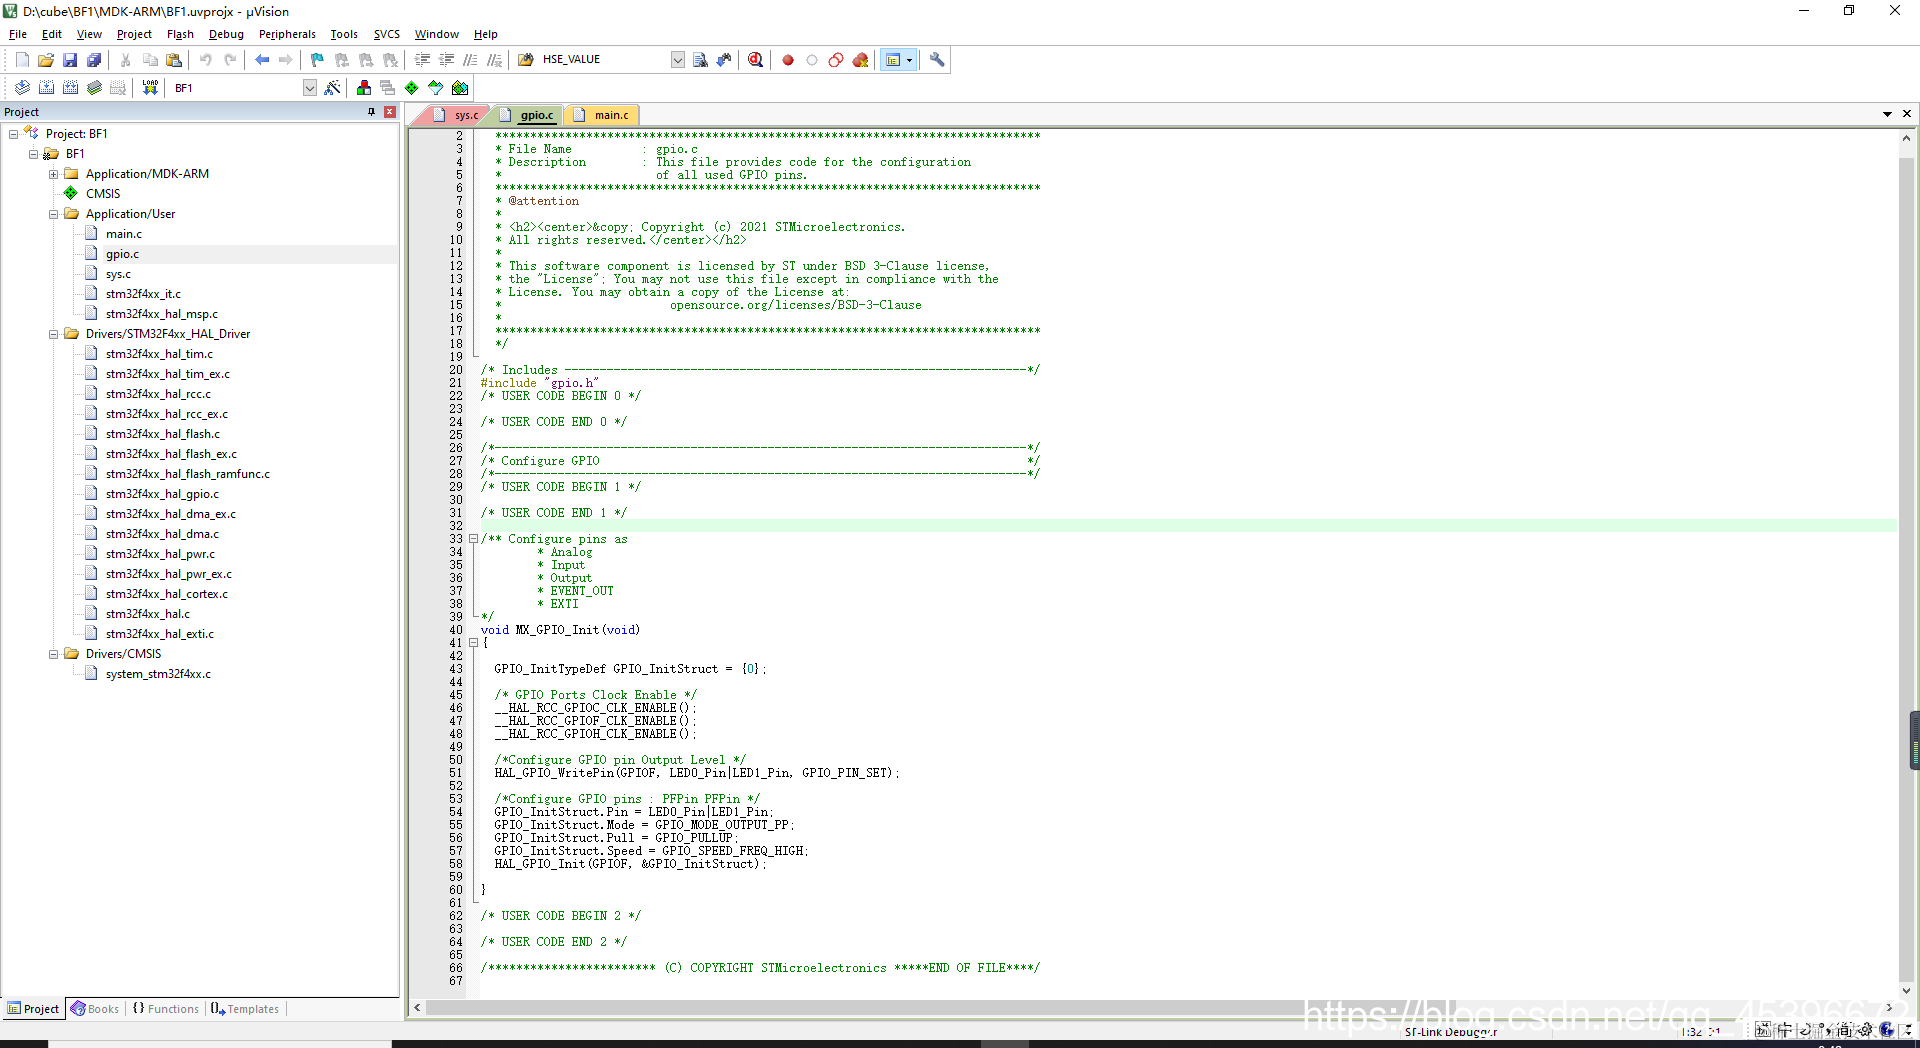Close the active editor tab
This screenshot has width=1920, height=1048.
tap(1907, 114)
